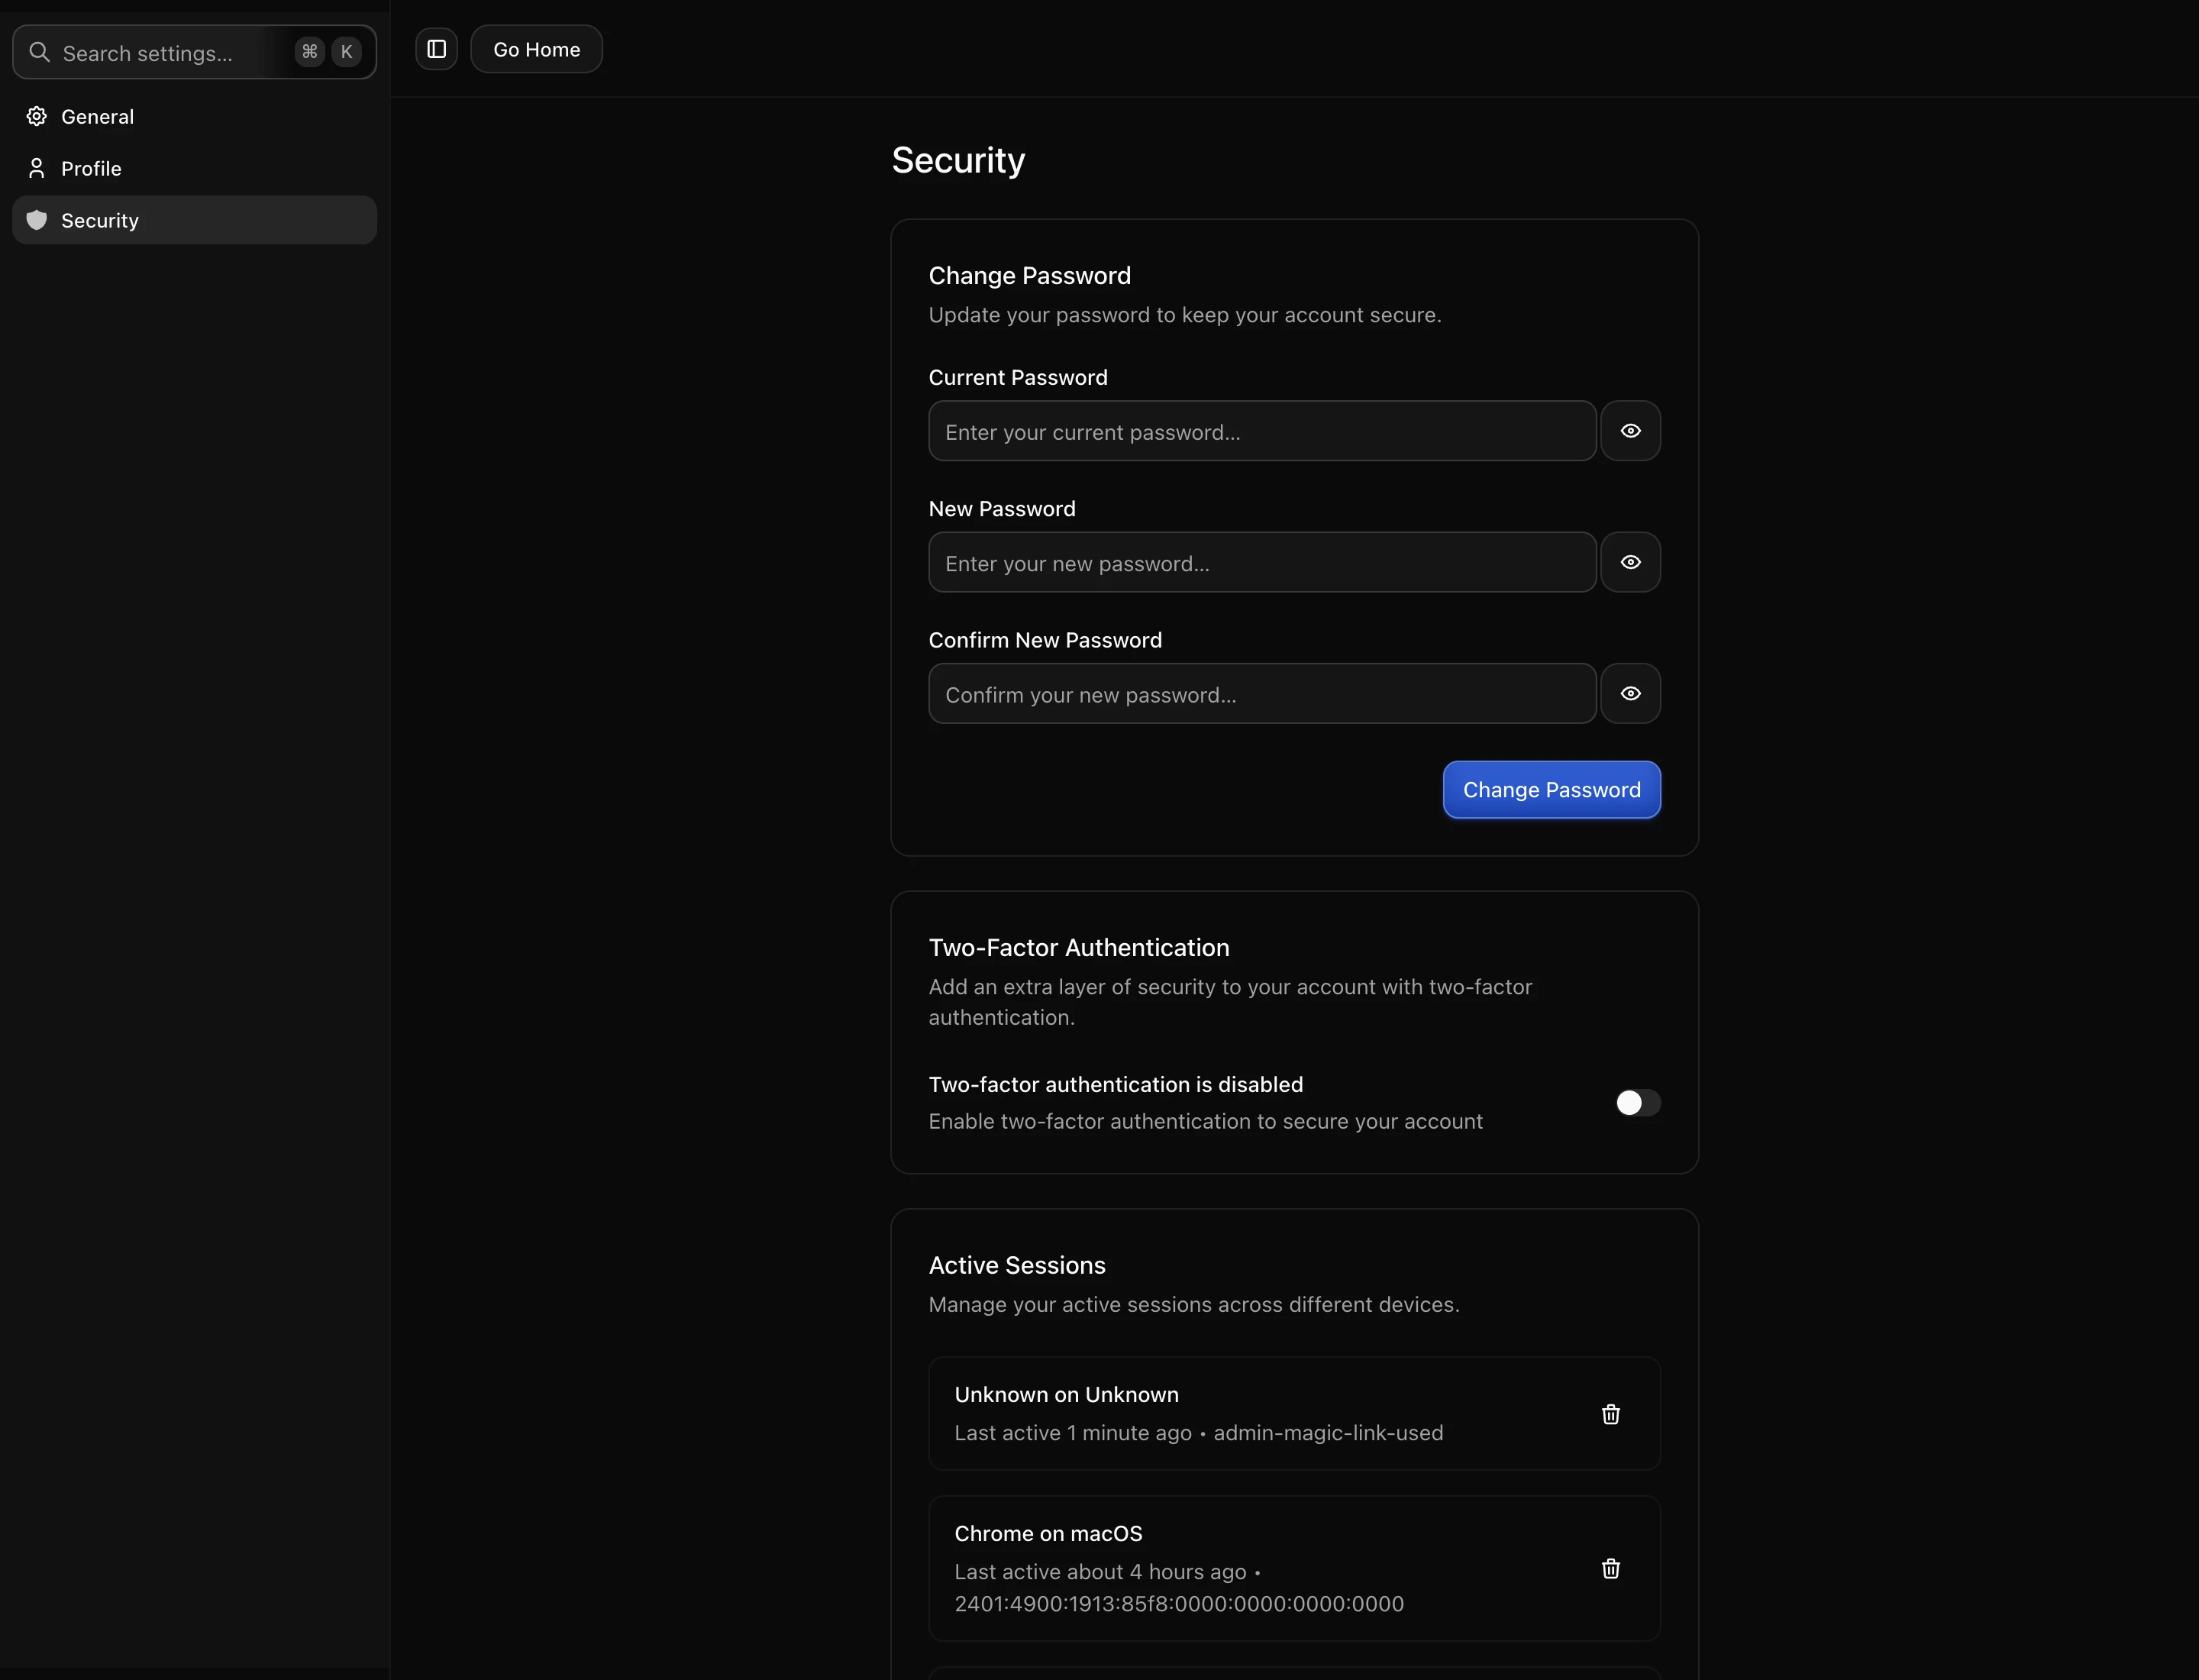This screenshot has width=2199, height=1680.
Task: Click into Current Password field
Action: [1262, 431]
